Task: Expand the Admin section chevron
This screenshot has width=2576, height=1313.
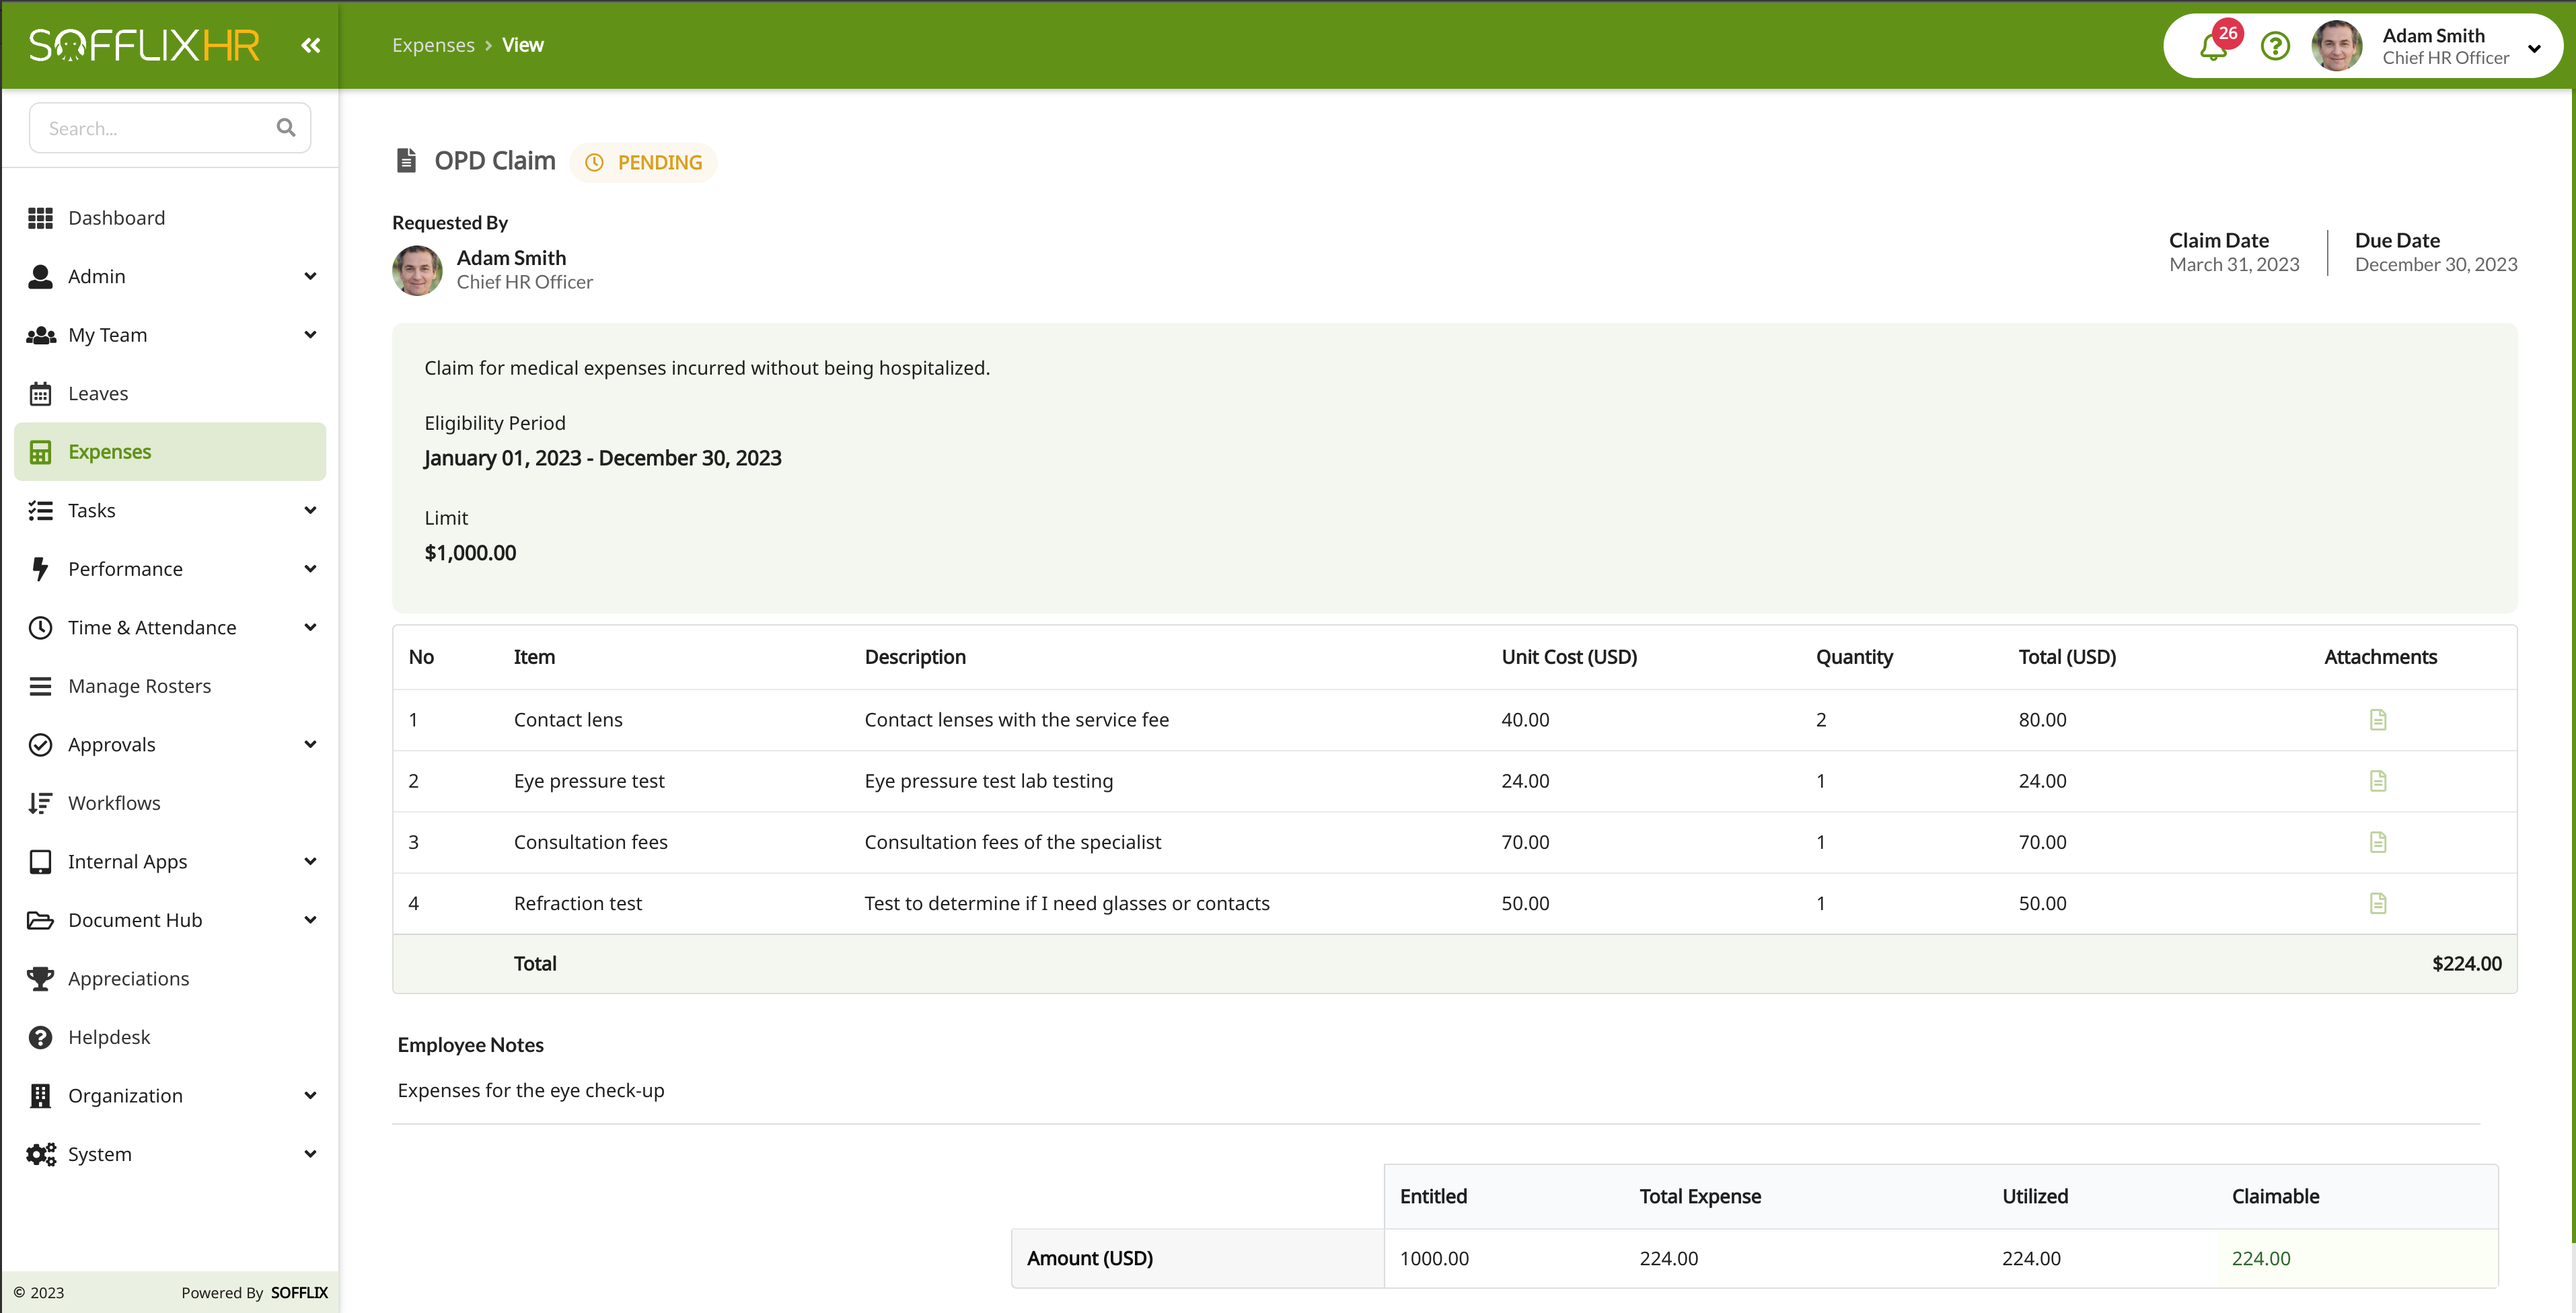Action: [x=310, y=276]
